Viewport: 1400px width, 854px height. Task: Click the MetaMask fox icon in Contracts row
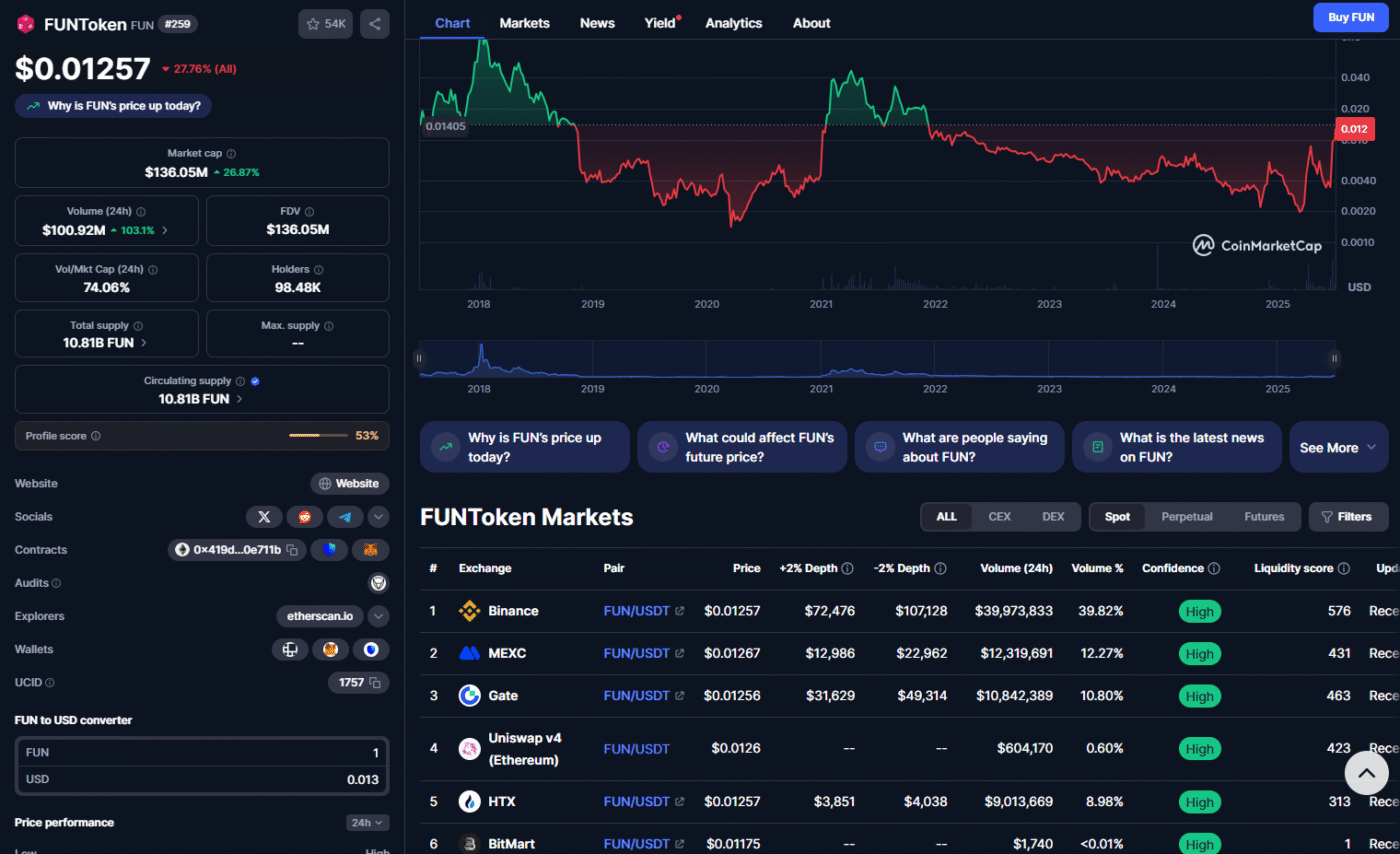click(371, 550)
